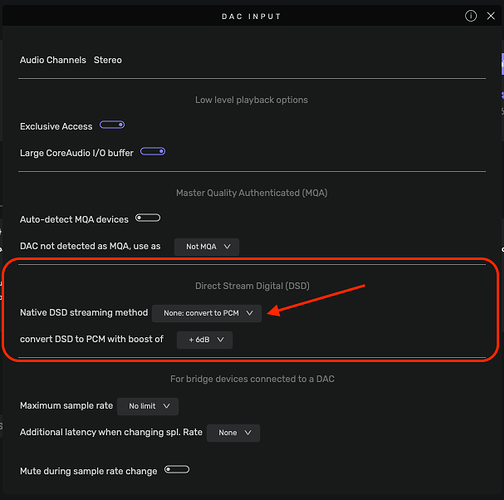Click DAC not detected as MQA label
This screenshot has width=504, height=500.
coord(90,246)
